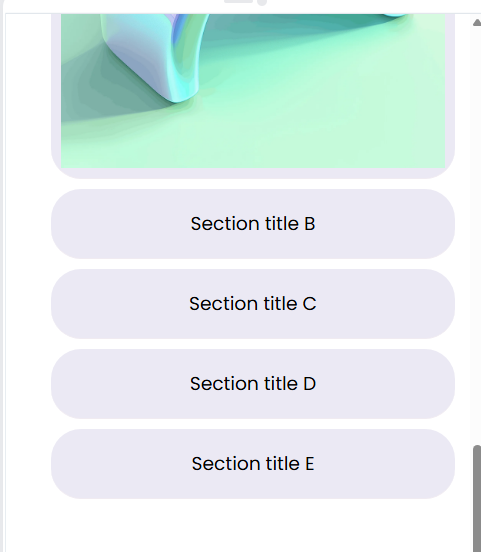Screen dimensions: 481x552
Task: Click the white margin left of the sections
Action: (28, 282)
